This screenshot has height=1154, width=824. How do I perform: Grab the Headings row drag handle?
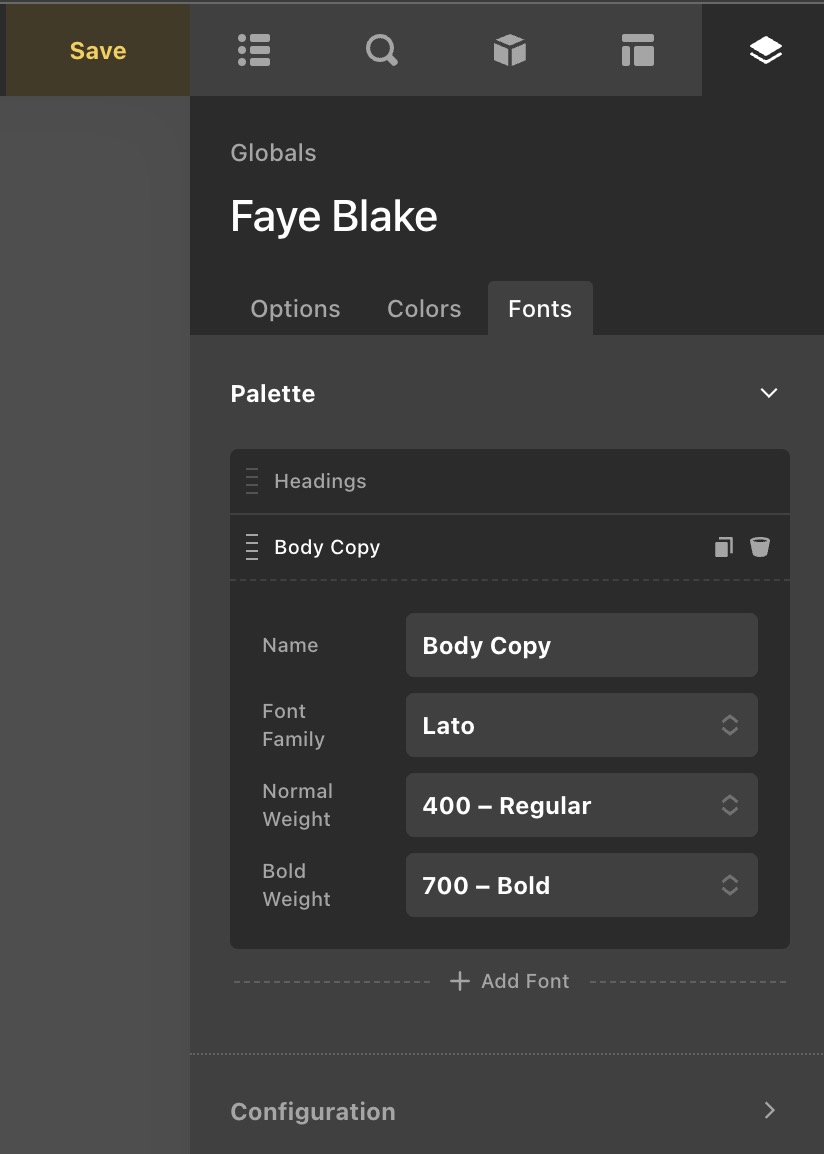[x=252, y=481]
